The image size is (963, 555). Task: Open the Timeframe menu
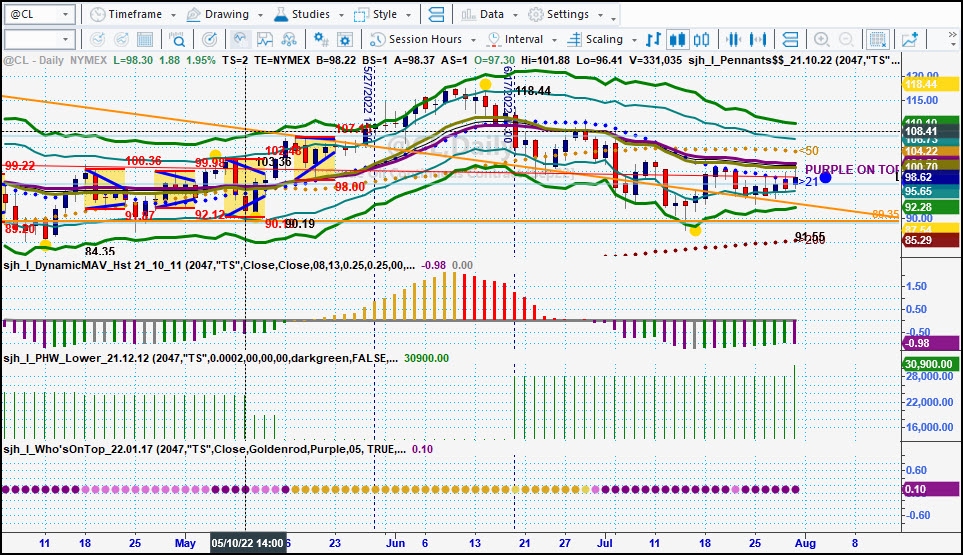133,14
